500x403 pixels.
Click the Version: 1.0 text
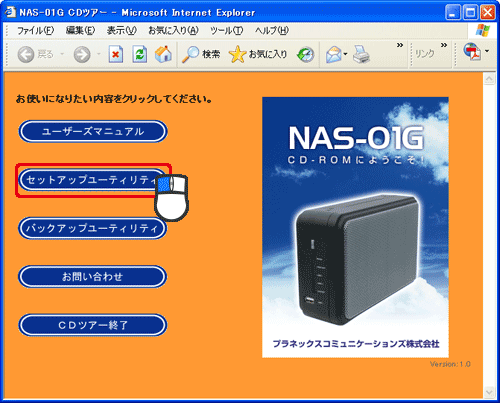coord(450,364)
